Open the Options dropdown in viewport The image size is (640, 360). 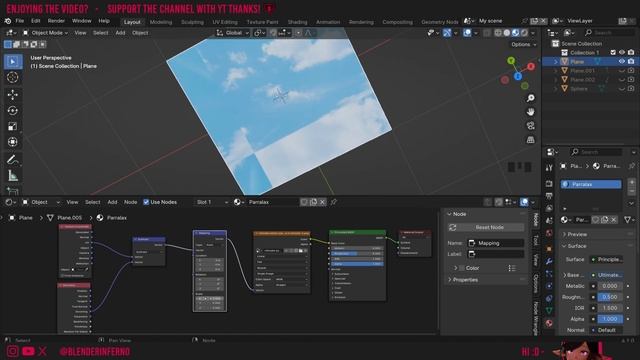coord(524,44)
